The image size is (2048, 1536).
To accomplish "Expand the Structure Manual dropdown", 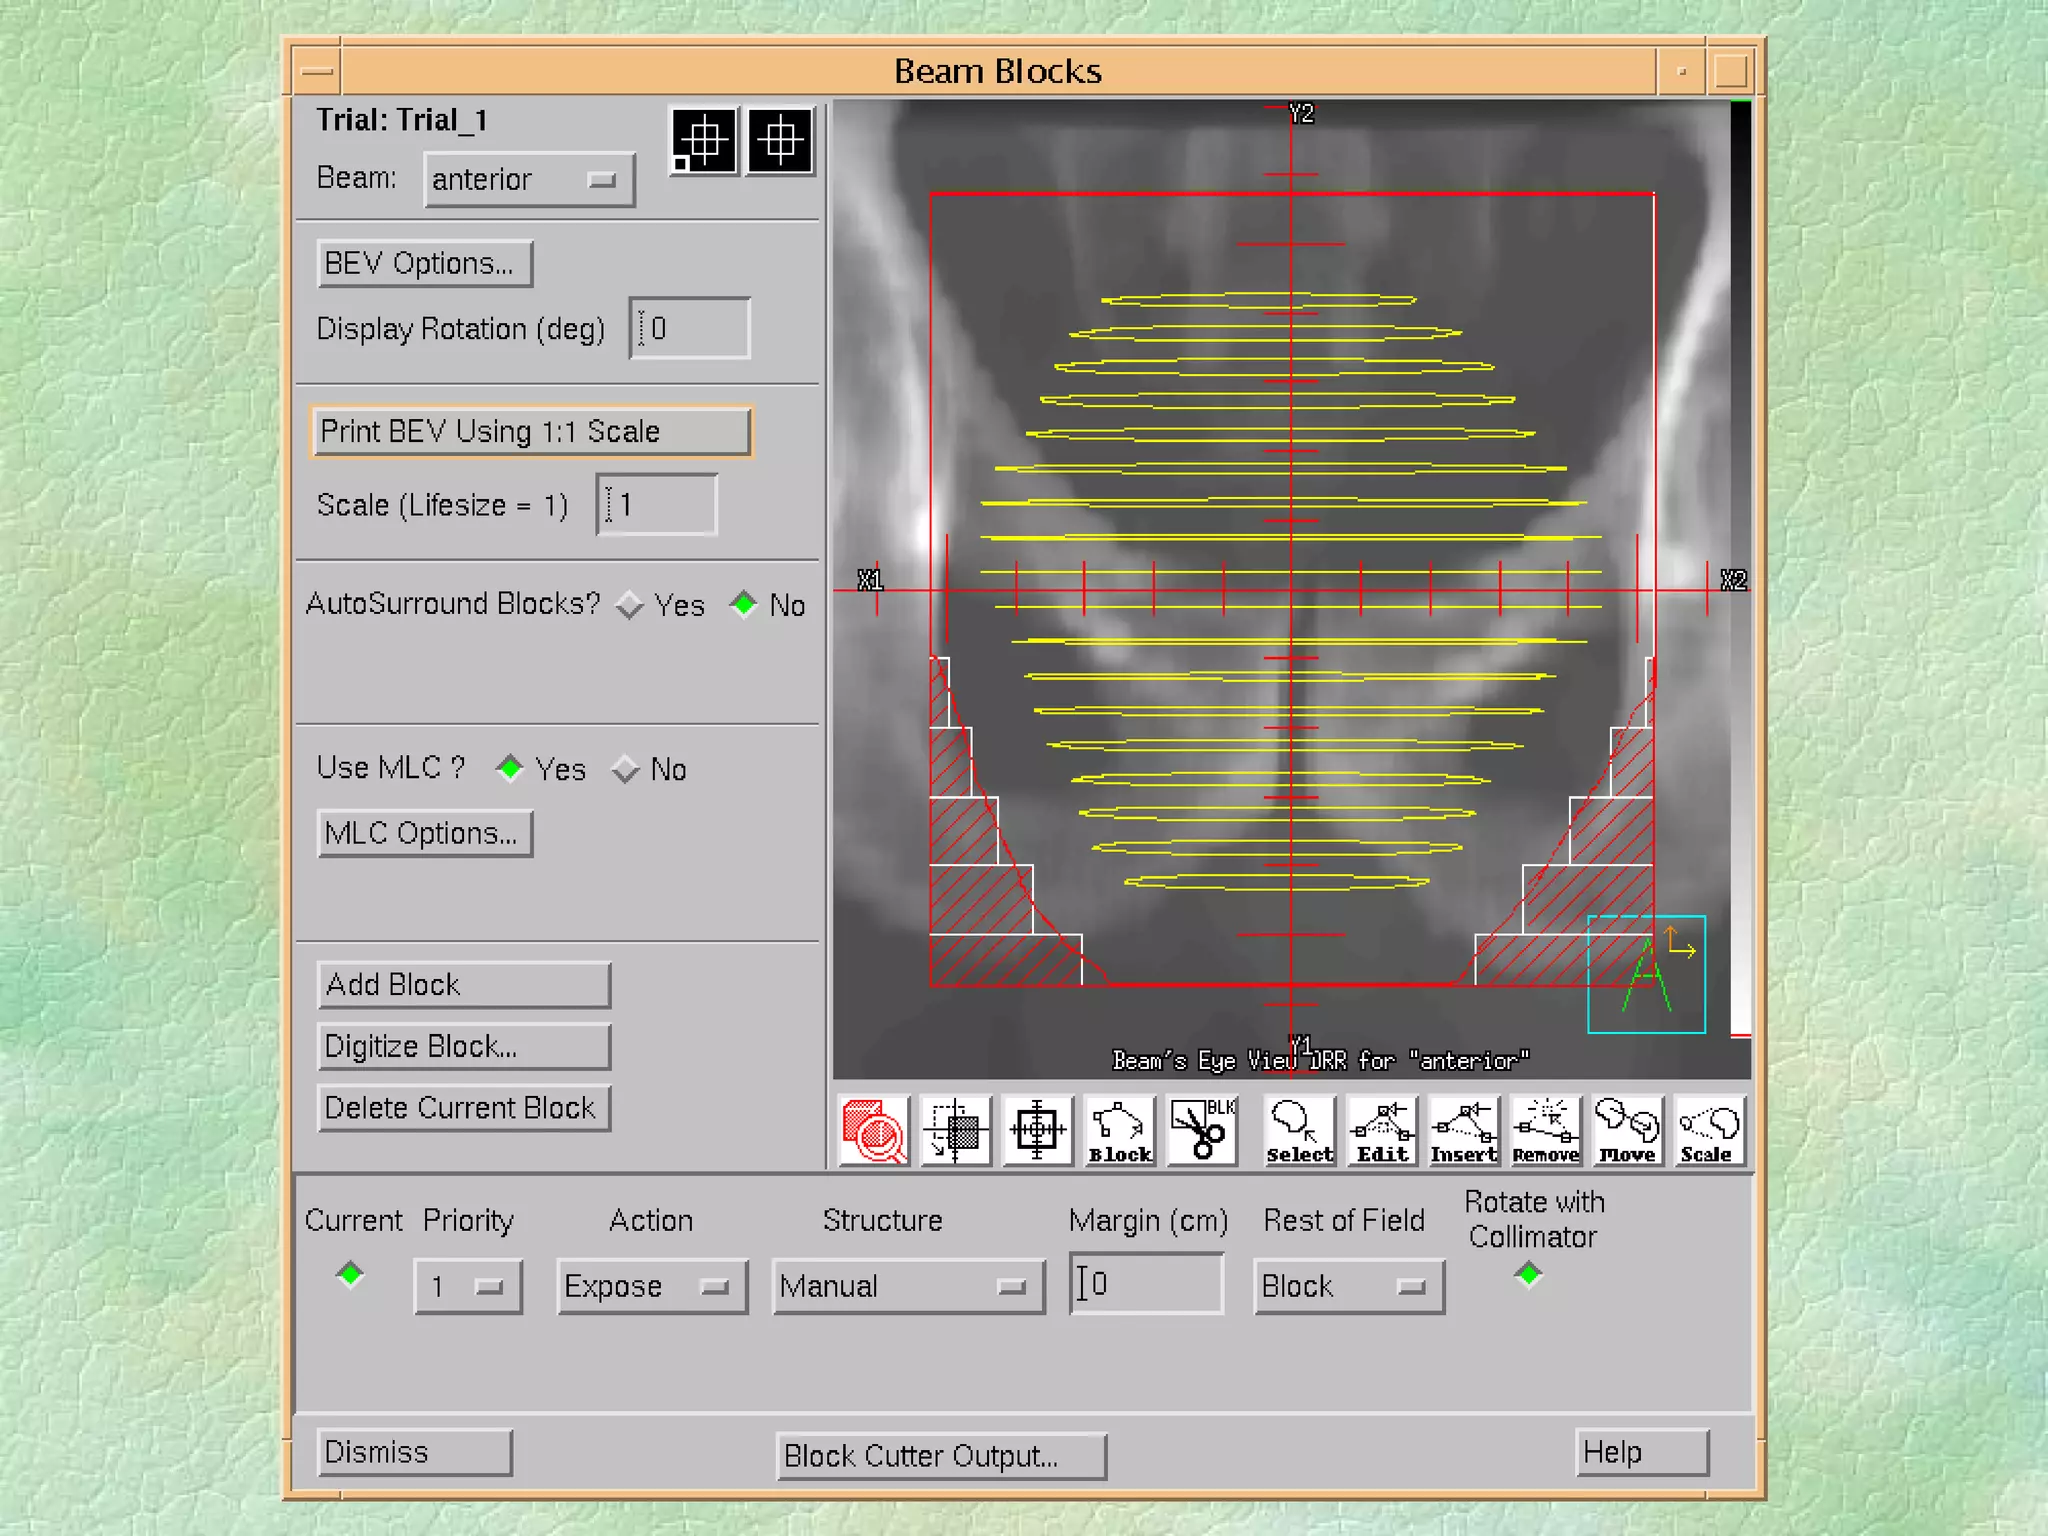I will click(908, 1286).
